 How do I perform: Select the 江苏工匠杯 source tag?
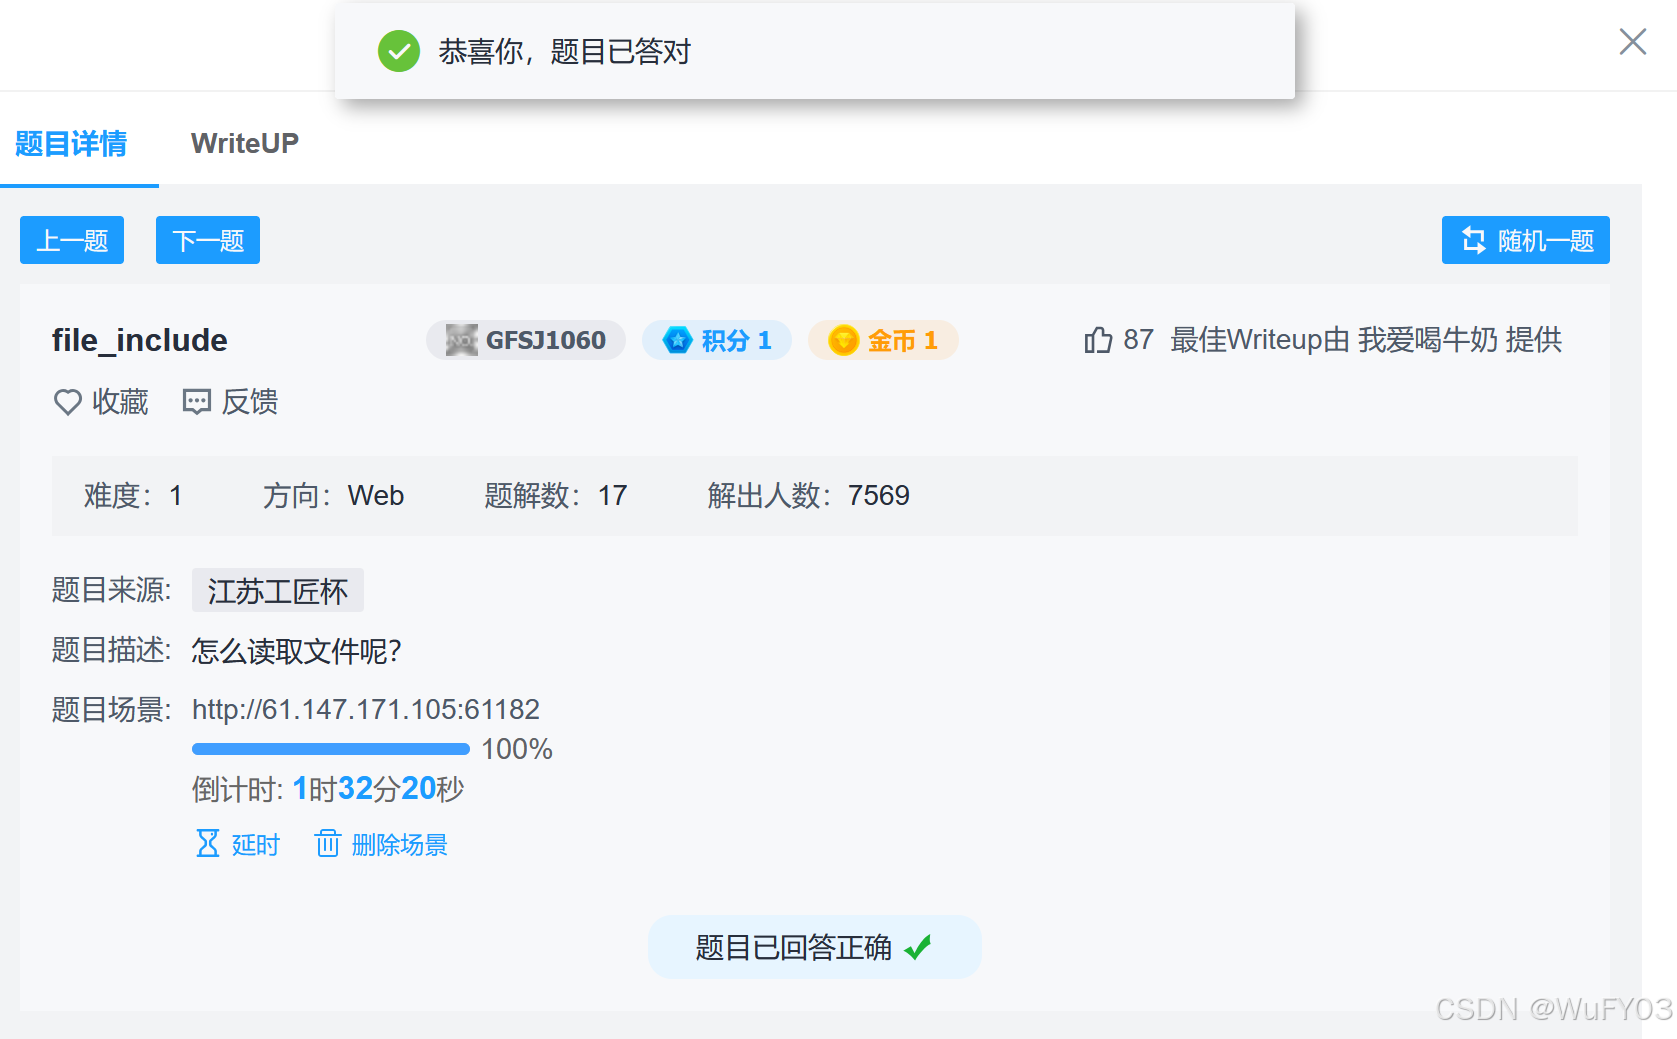278,590
